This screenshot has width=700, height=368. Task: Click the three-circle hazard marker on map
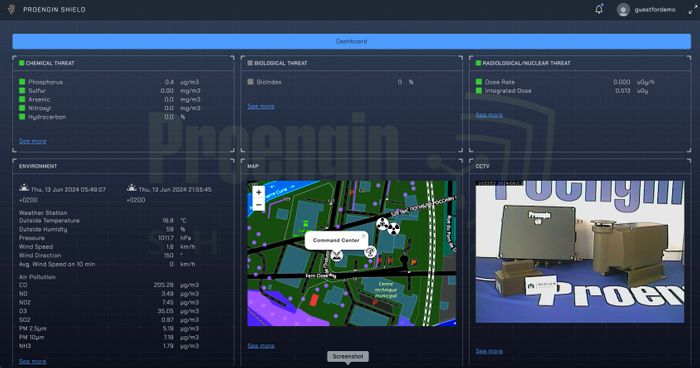coord(382,224)
